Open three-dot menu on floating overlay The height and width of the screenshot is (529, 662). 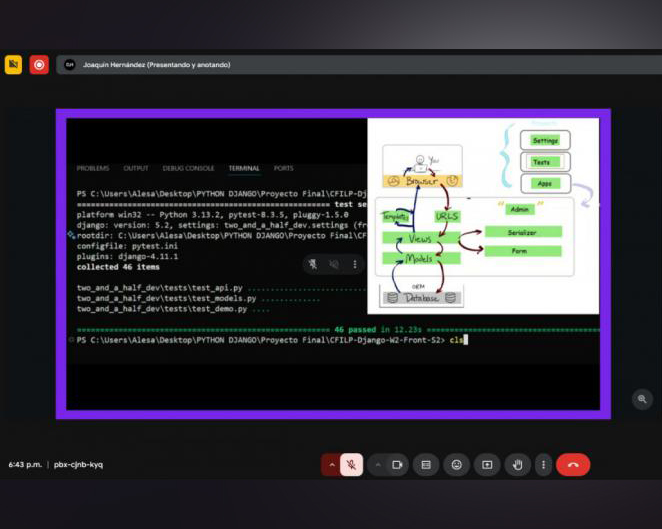tap(355, 264)
